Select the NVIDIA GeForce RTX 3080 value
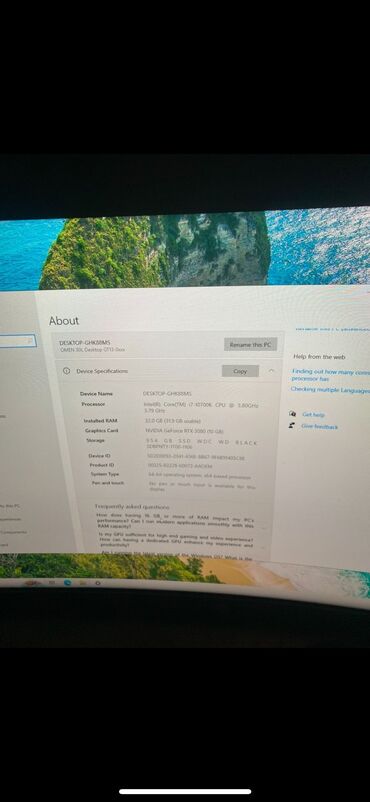Screen dimensions: 370x802 pyautogui.click(x=184, y=431)
